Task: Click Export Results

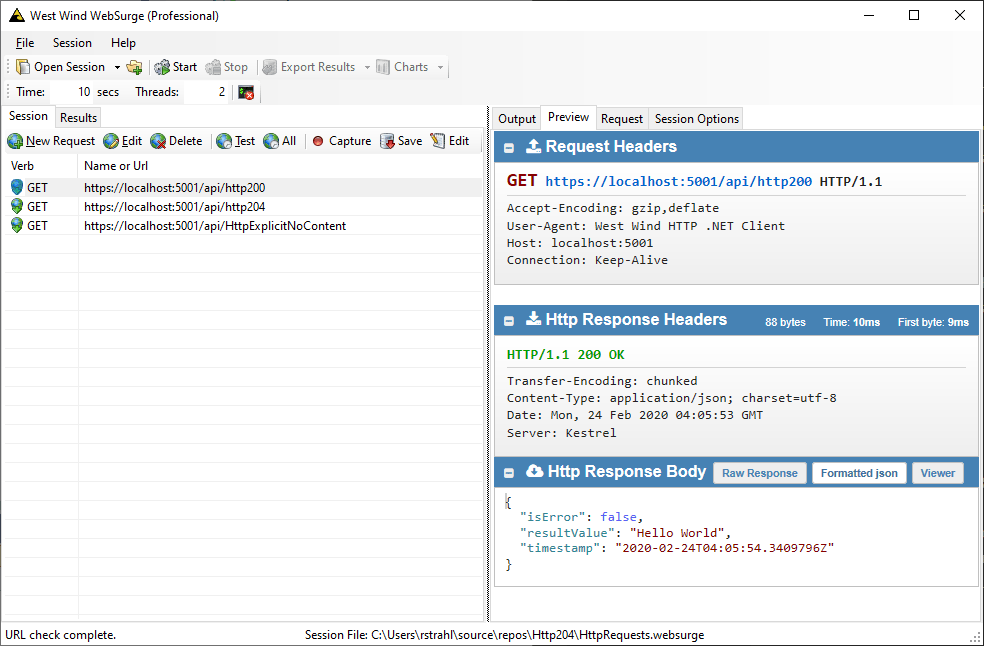Action: [x=309, y=67]
